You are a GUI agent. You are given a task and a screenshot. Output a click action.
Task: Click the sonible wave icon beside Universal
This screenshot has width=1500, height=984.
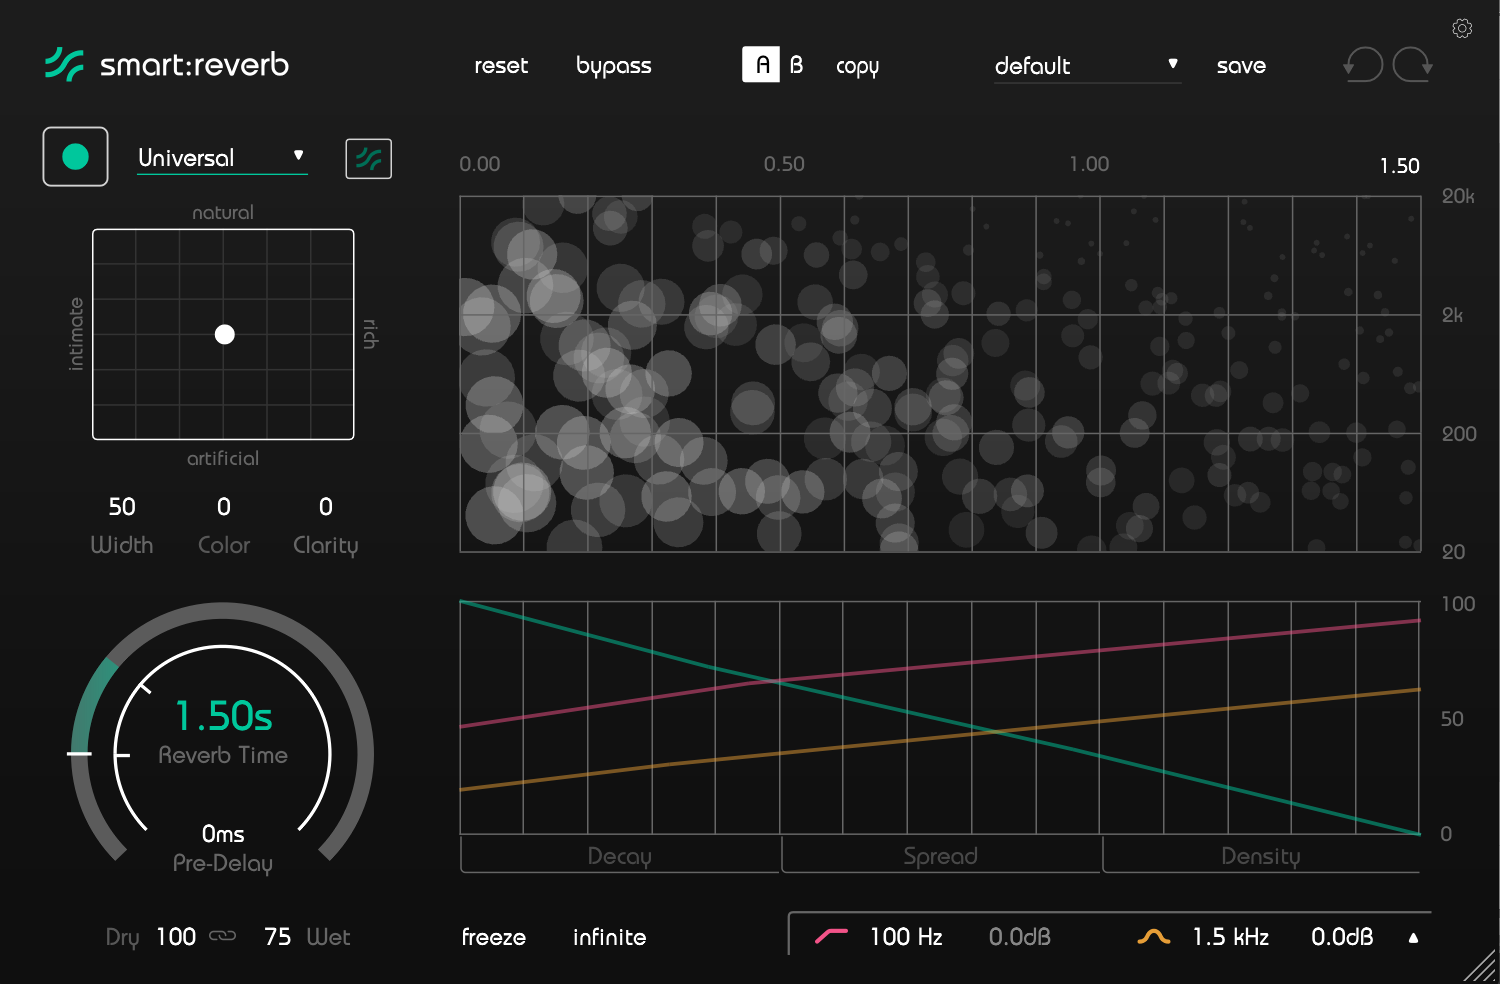pyautogui.click(x=368, y=159)
